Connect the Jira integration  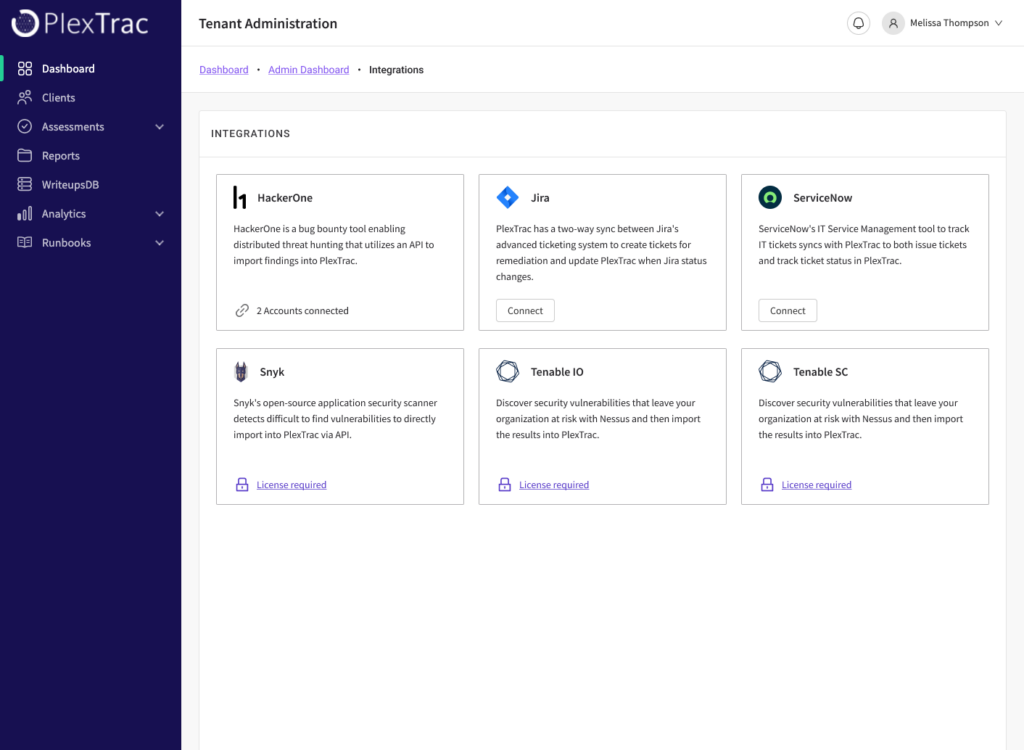(525, 310)
